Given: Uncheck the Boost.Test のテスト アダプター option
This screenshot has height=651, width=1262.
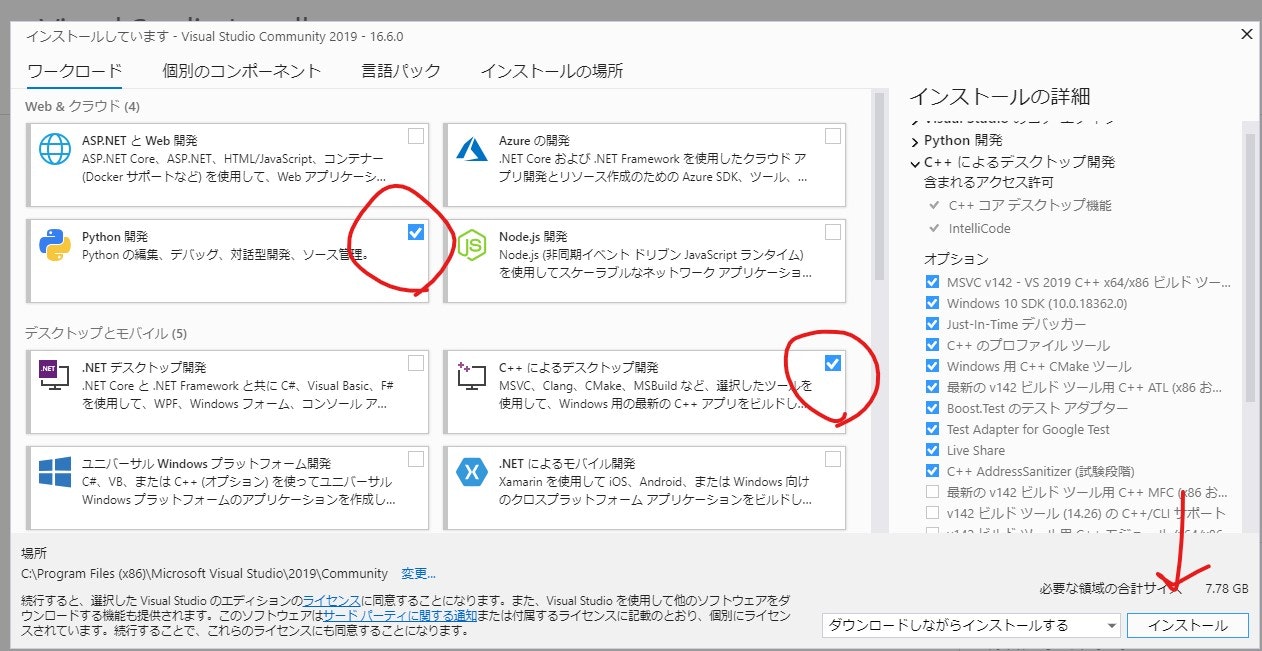Looking at the screenshot, I should [x=932, y=408].
